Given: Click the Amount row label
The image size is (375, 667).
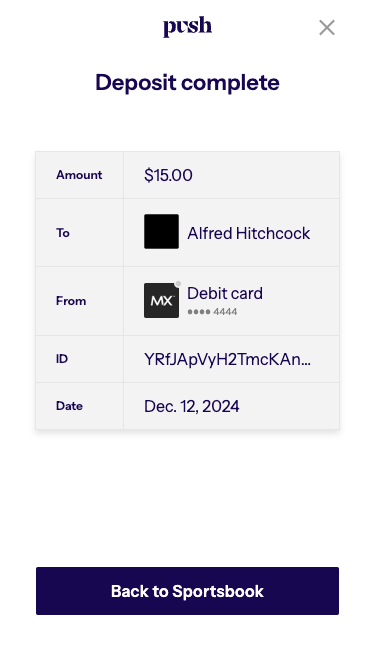Looking at the screenshot, I should click(x=79, y=175).
